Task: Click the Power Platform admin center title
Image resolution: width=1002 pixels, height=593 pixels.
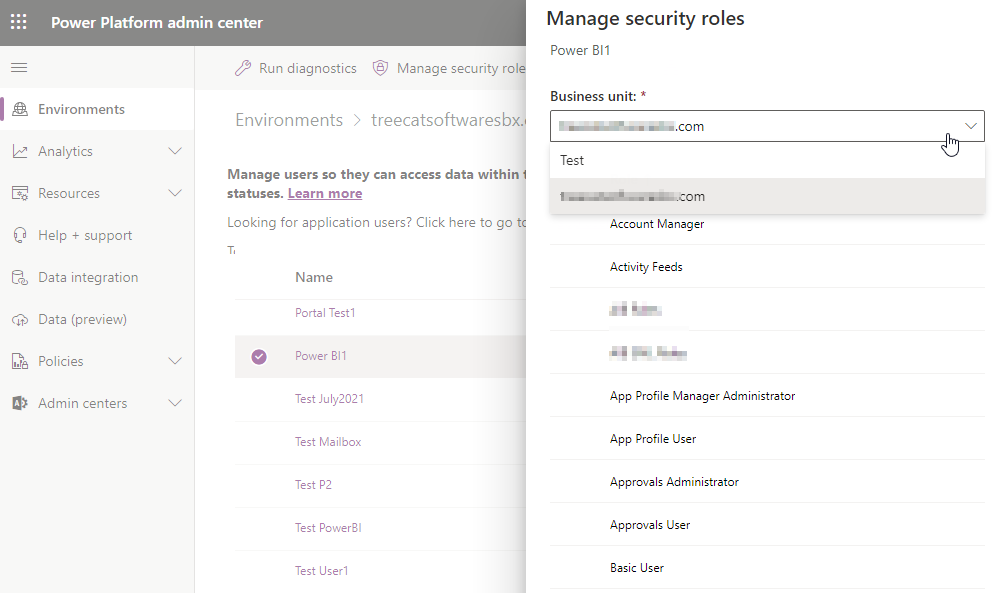Action: [157, 22]
